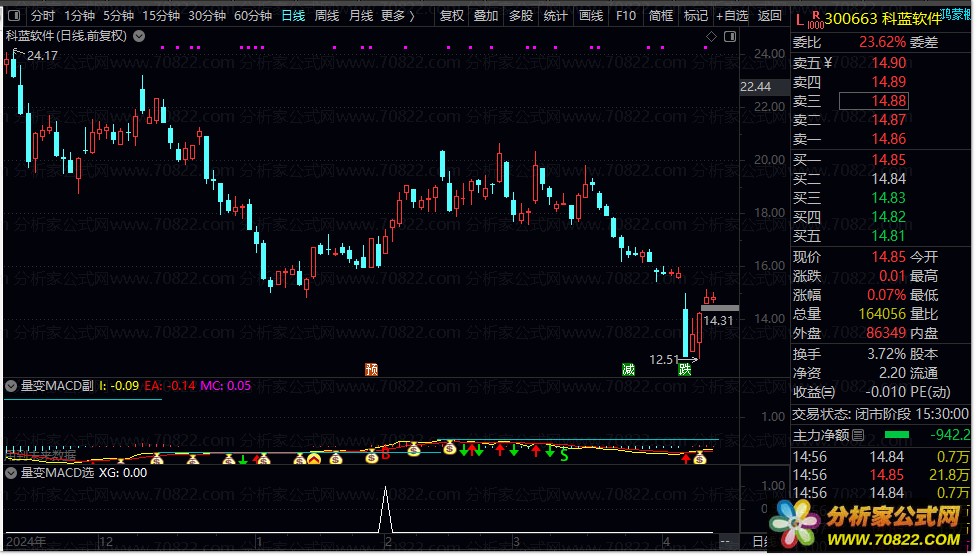Image resolution: width=977 pixels, height=556 pixels.
Task: Select the 1分钟 period
Action: (x=79, y=16)
